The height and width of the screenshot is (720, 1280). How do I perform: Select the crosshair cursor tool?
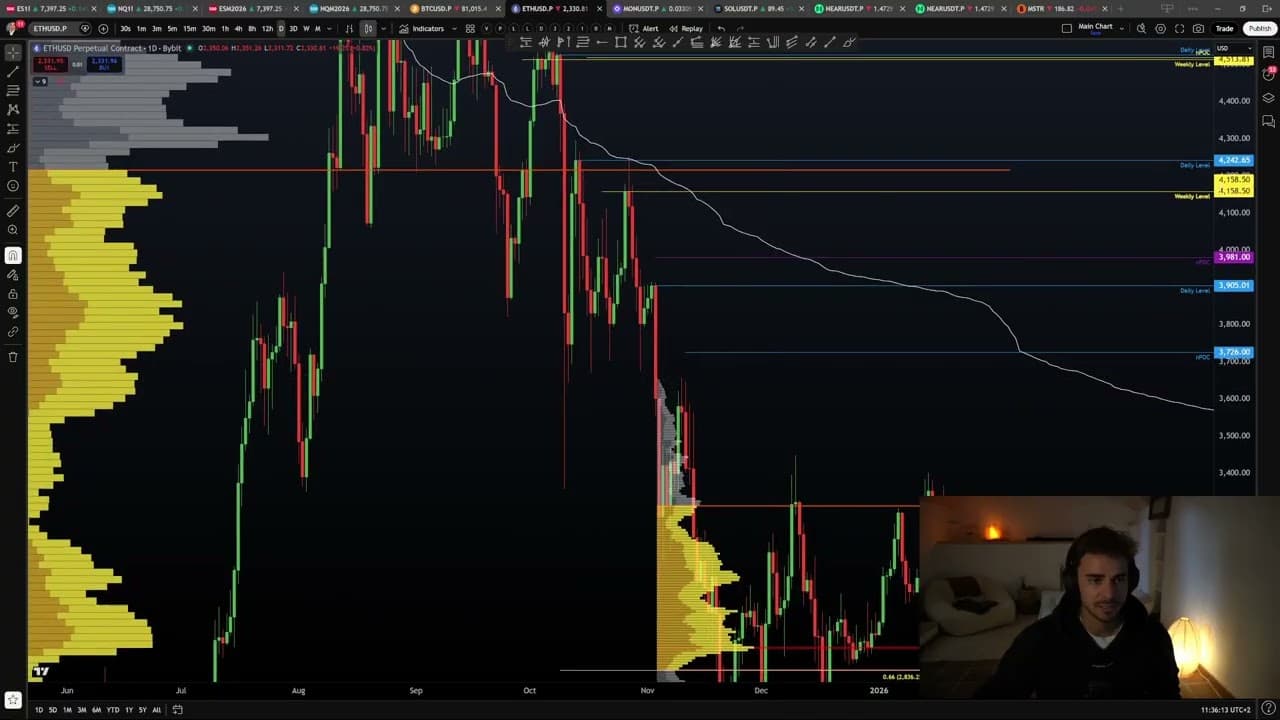[13, 52]
